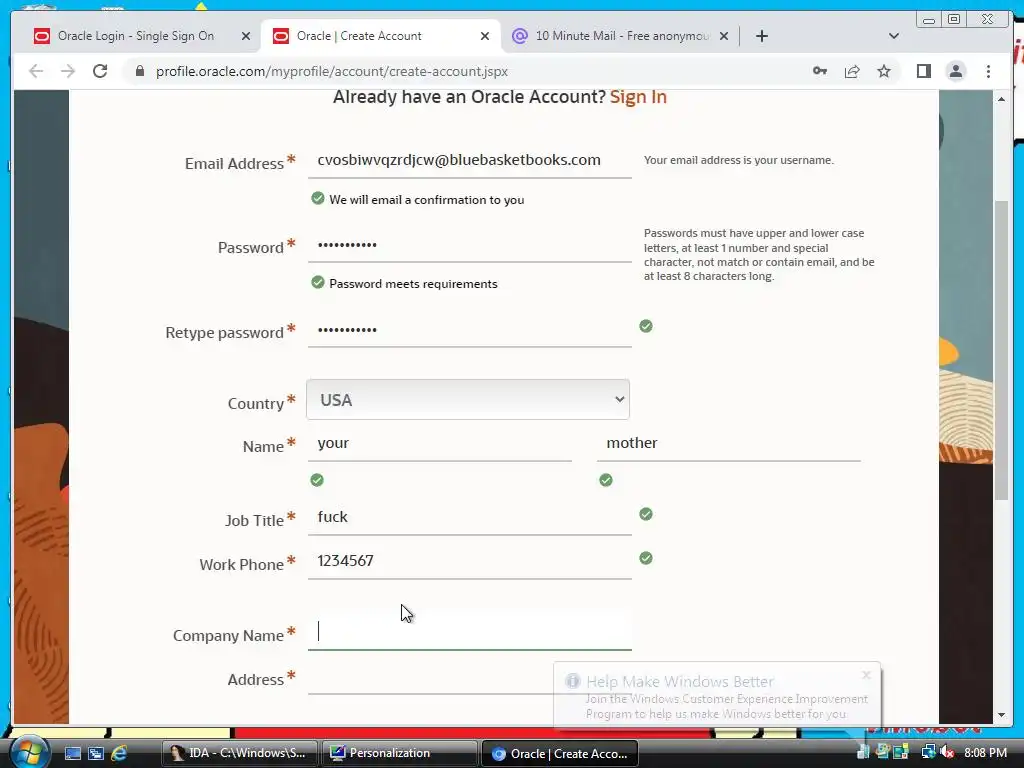The width and height of the screenshot is (1024, 768).
Task: Close the 10 Minute Mail tab
Action: (x=724, y=36)
